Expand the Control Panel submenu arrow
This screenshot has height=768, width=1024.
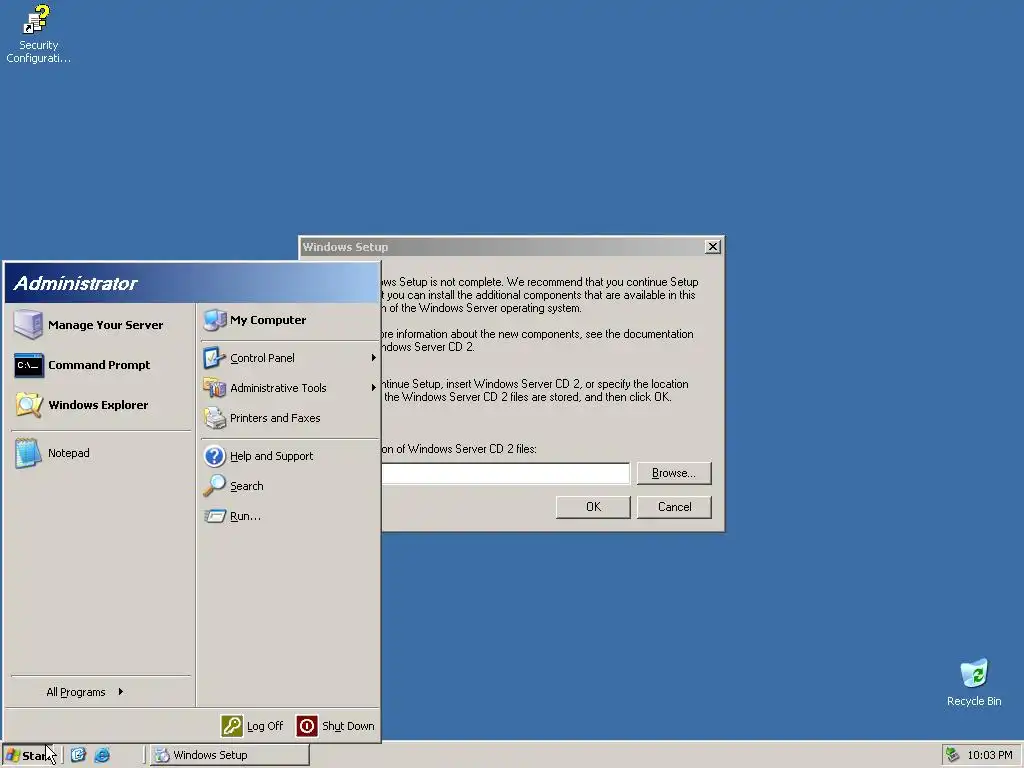(374, 358)
